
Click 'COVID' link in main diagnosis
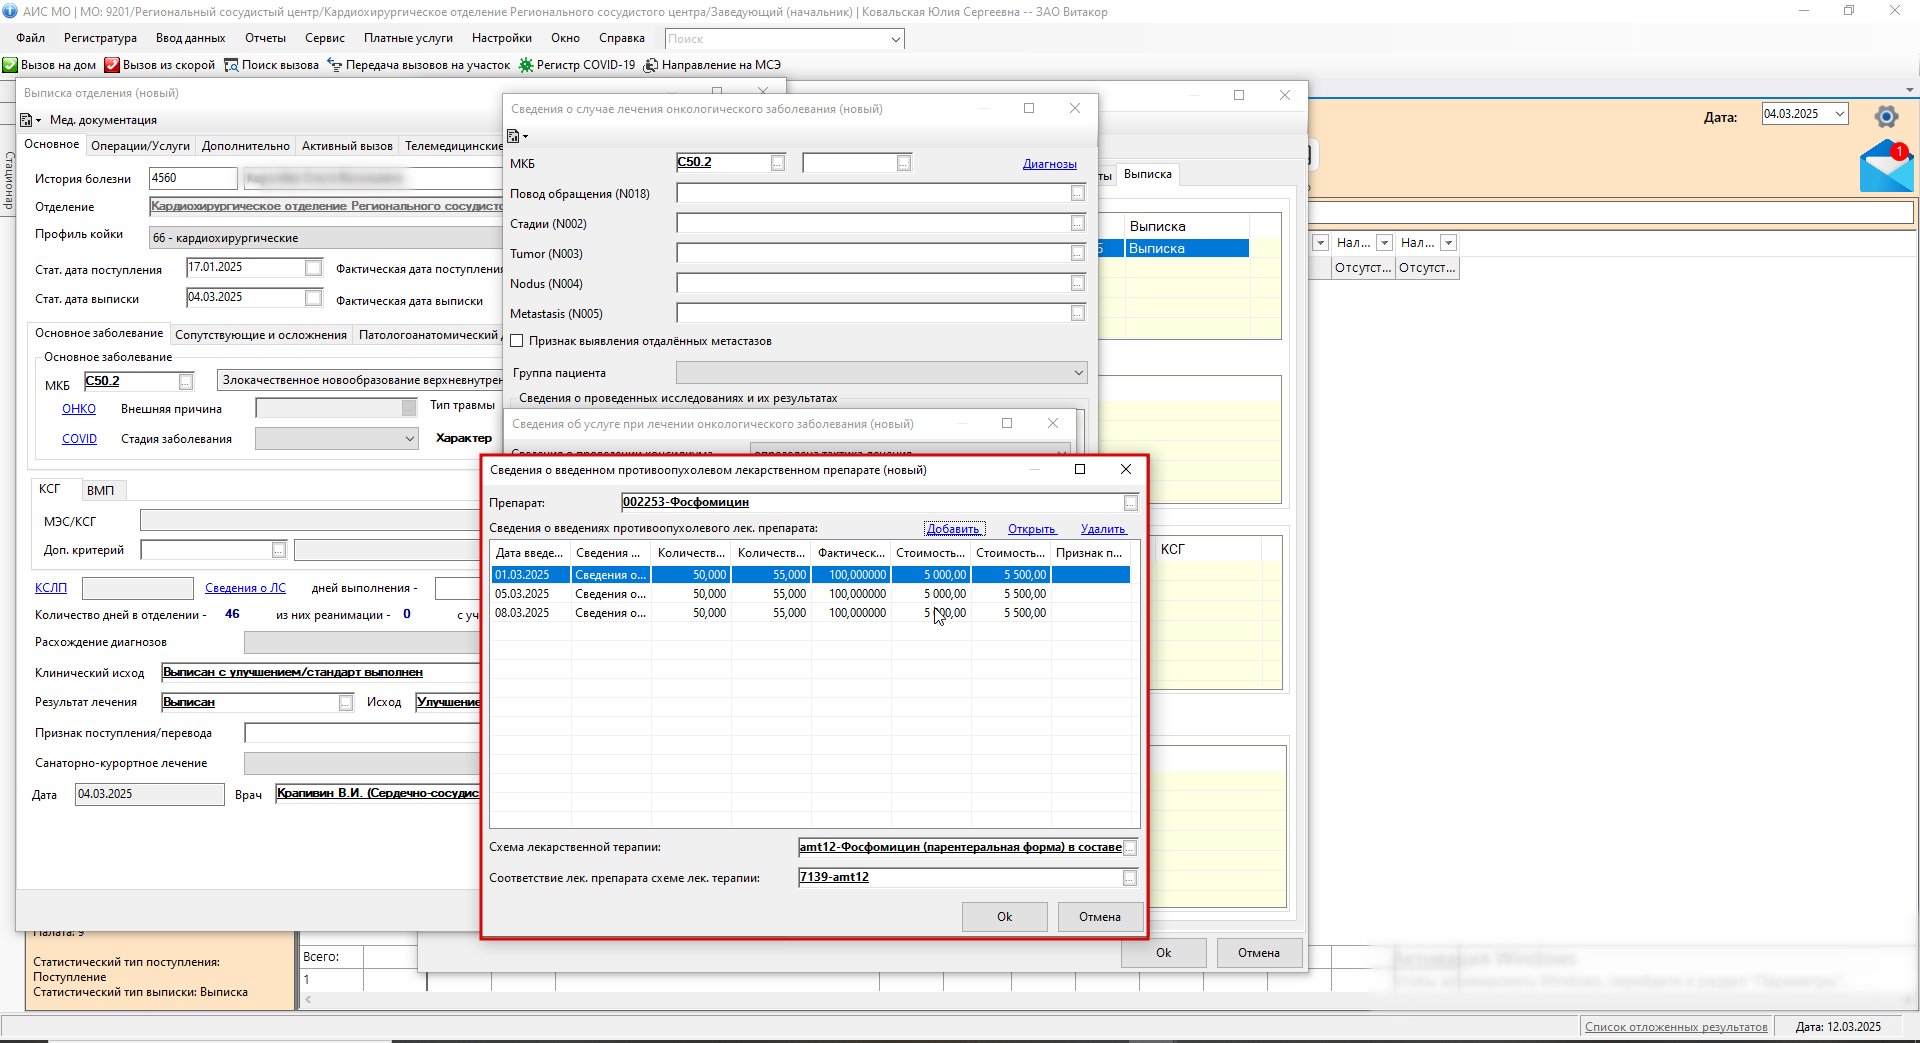(x=79, y=439)
